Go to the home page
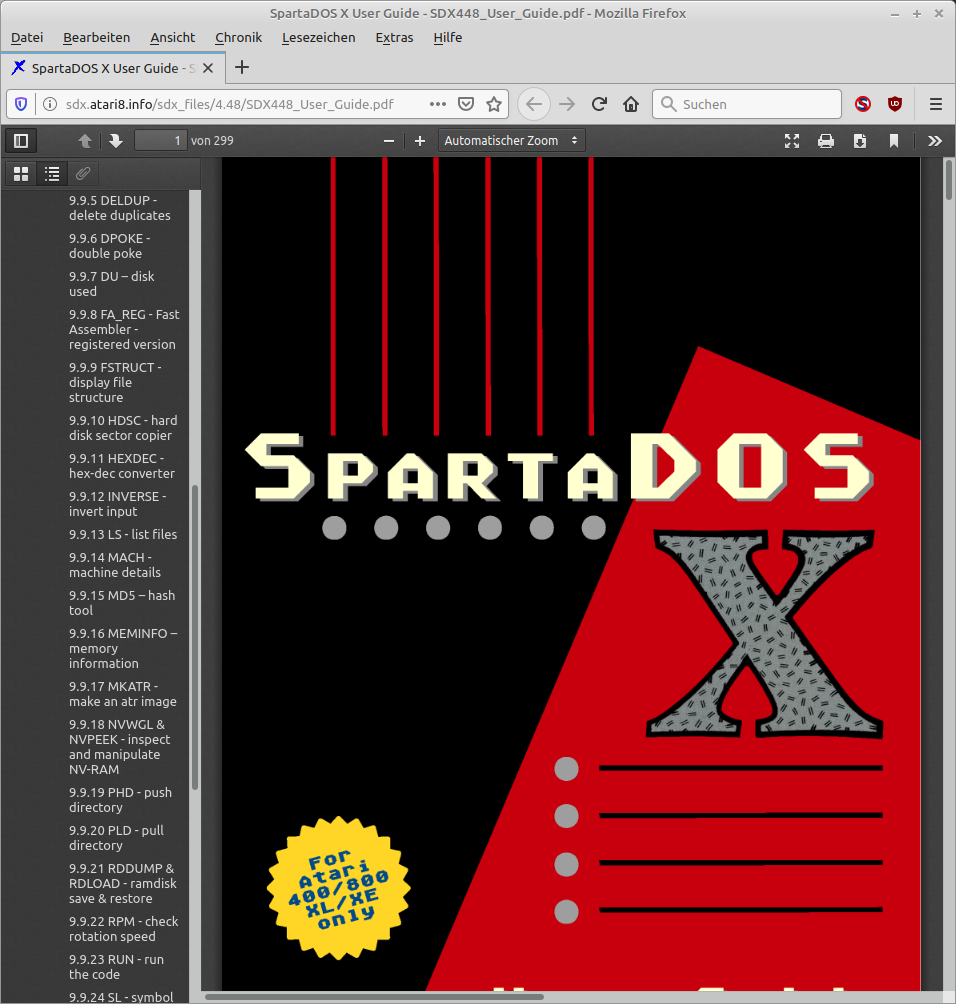This screenshot has height=1004, width=956. 631,104
